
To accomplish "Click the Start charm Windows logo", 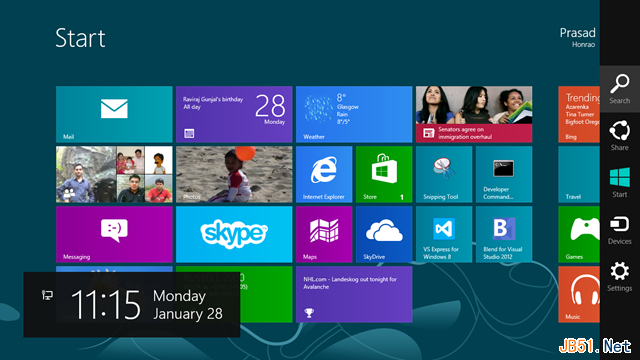I will point(620,178).
